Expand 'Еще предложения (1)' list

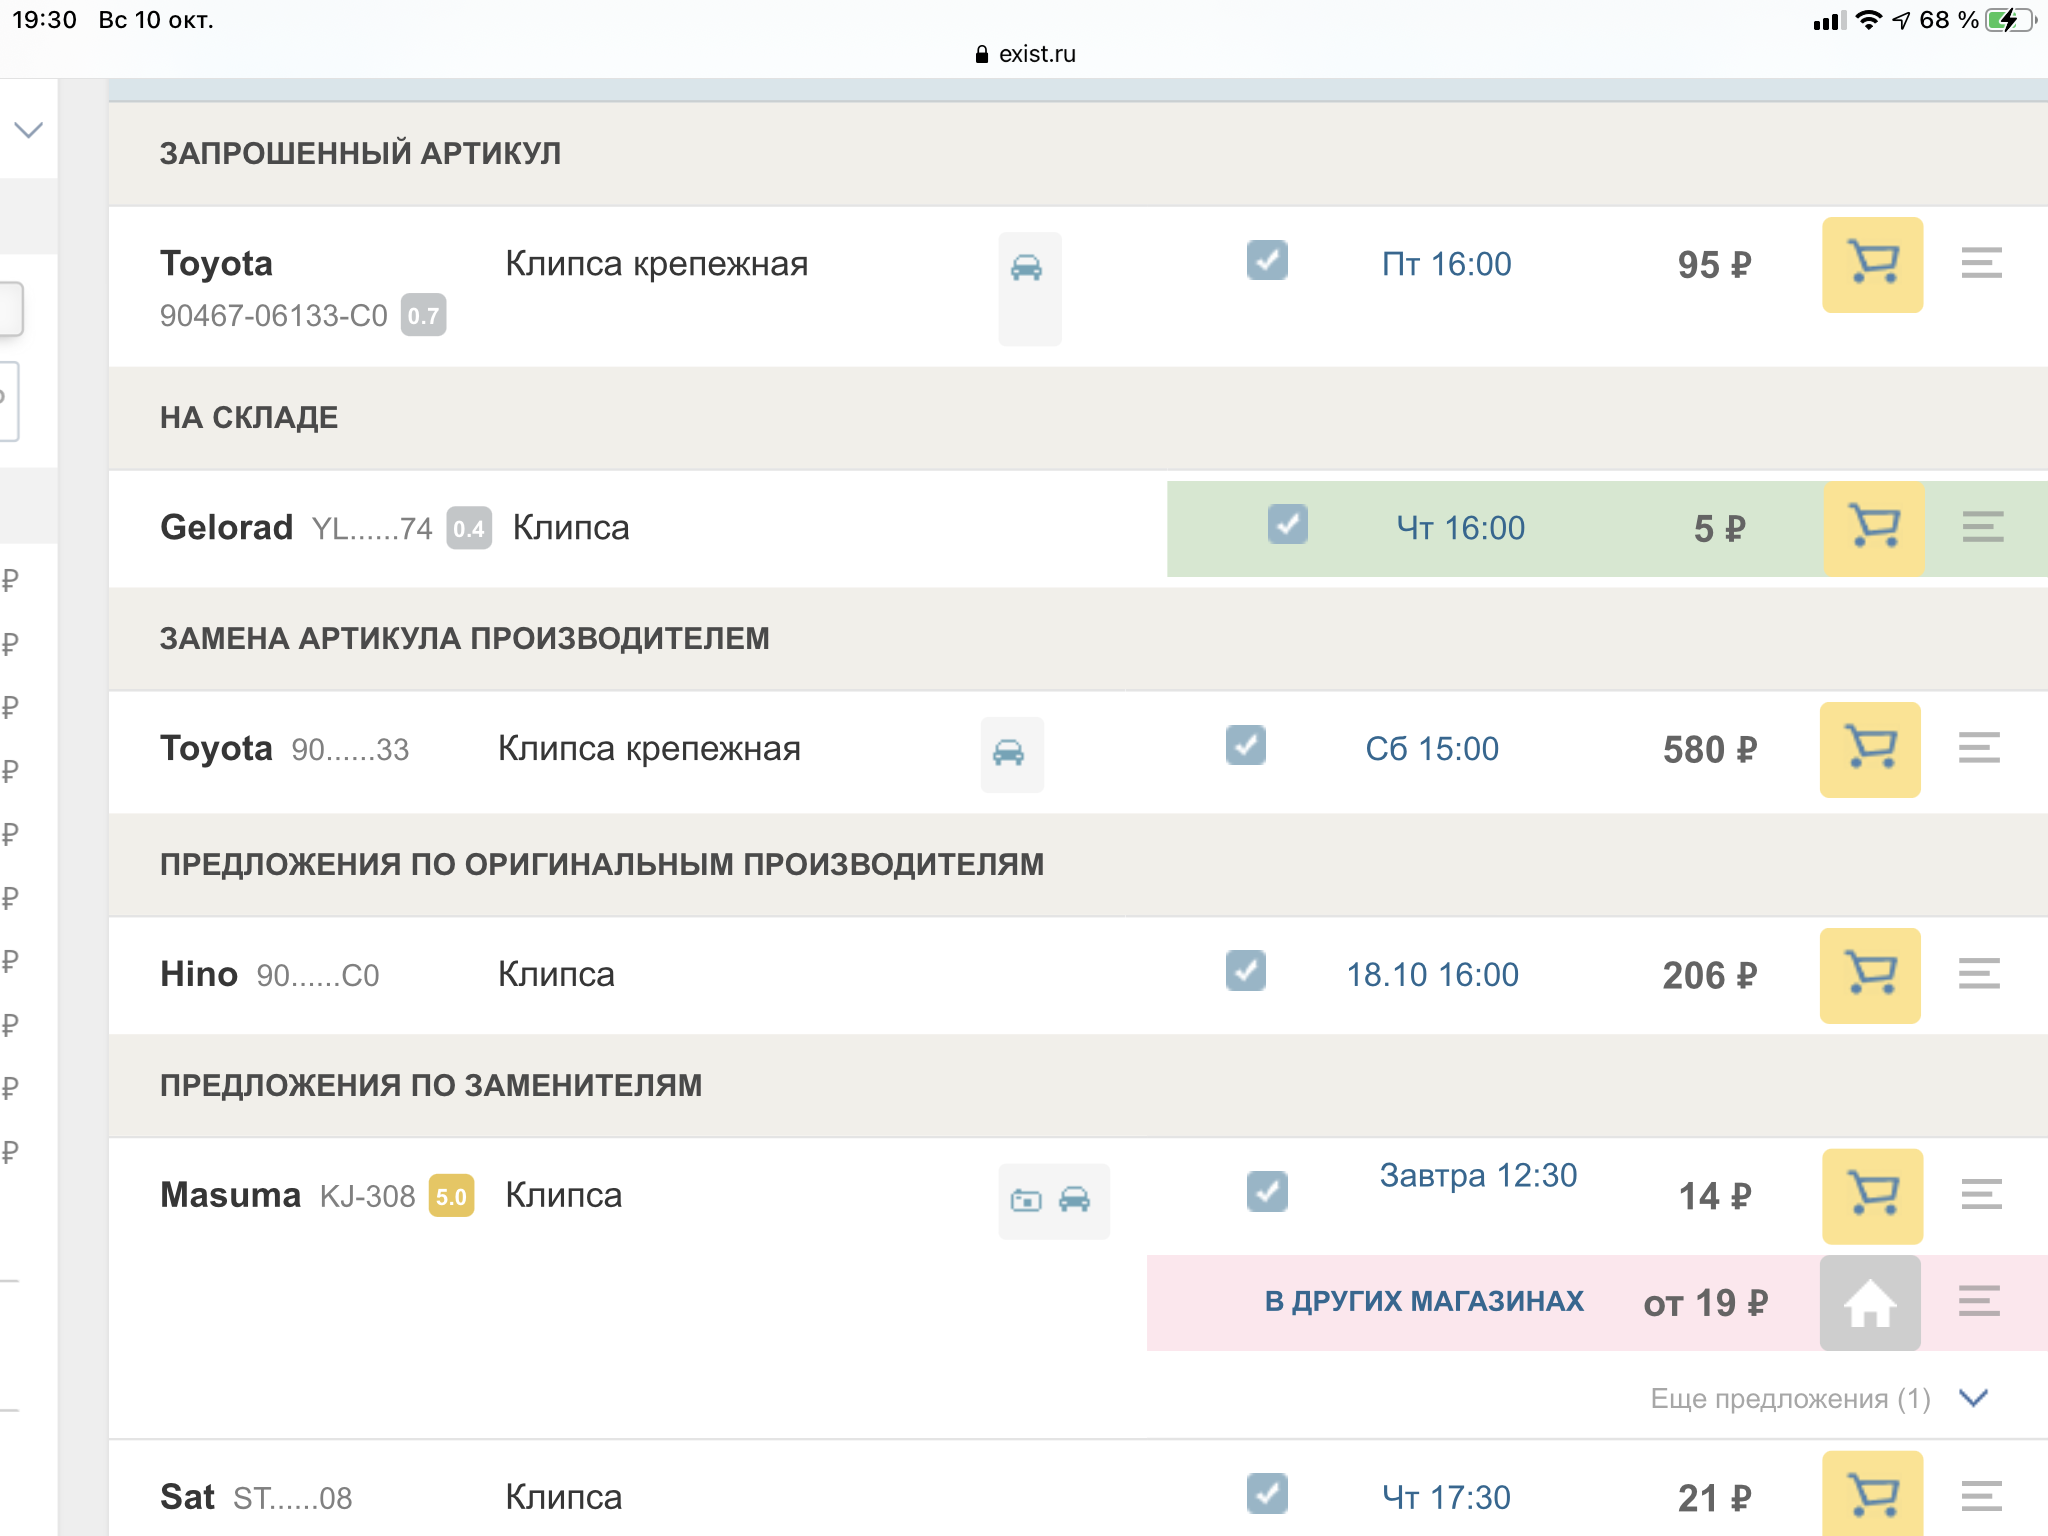1818,1398
